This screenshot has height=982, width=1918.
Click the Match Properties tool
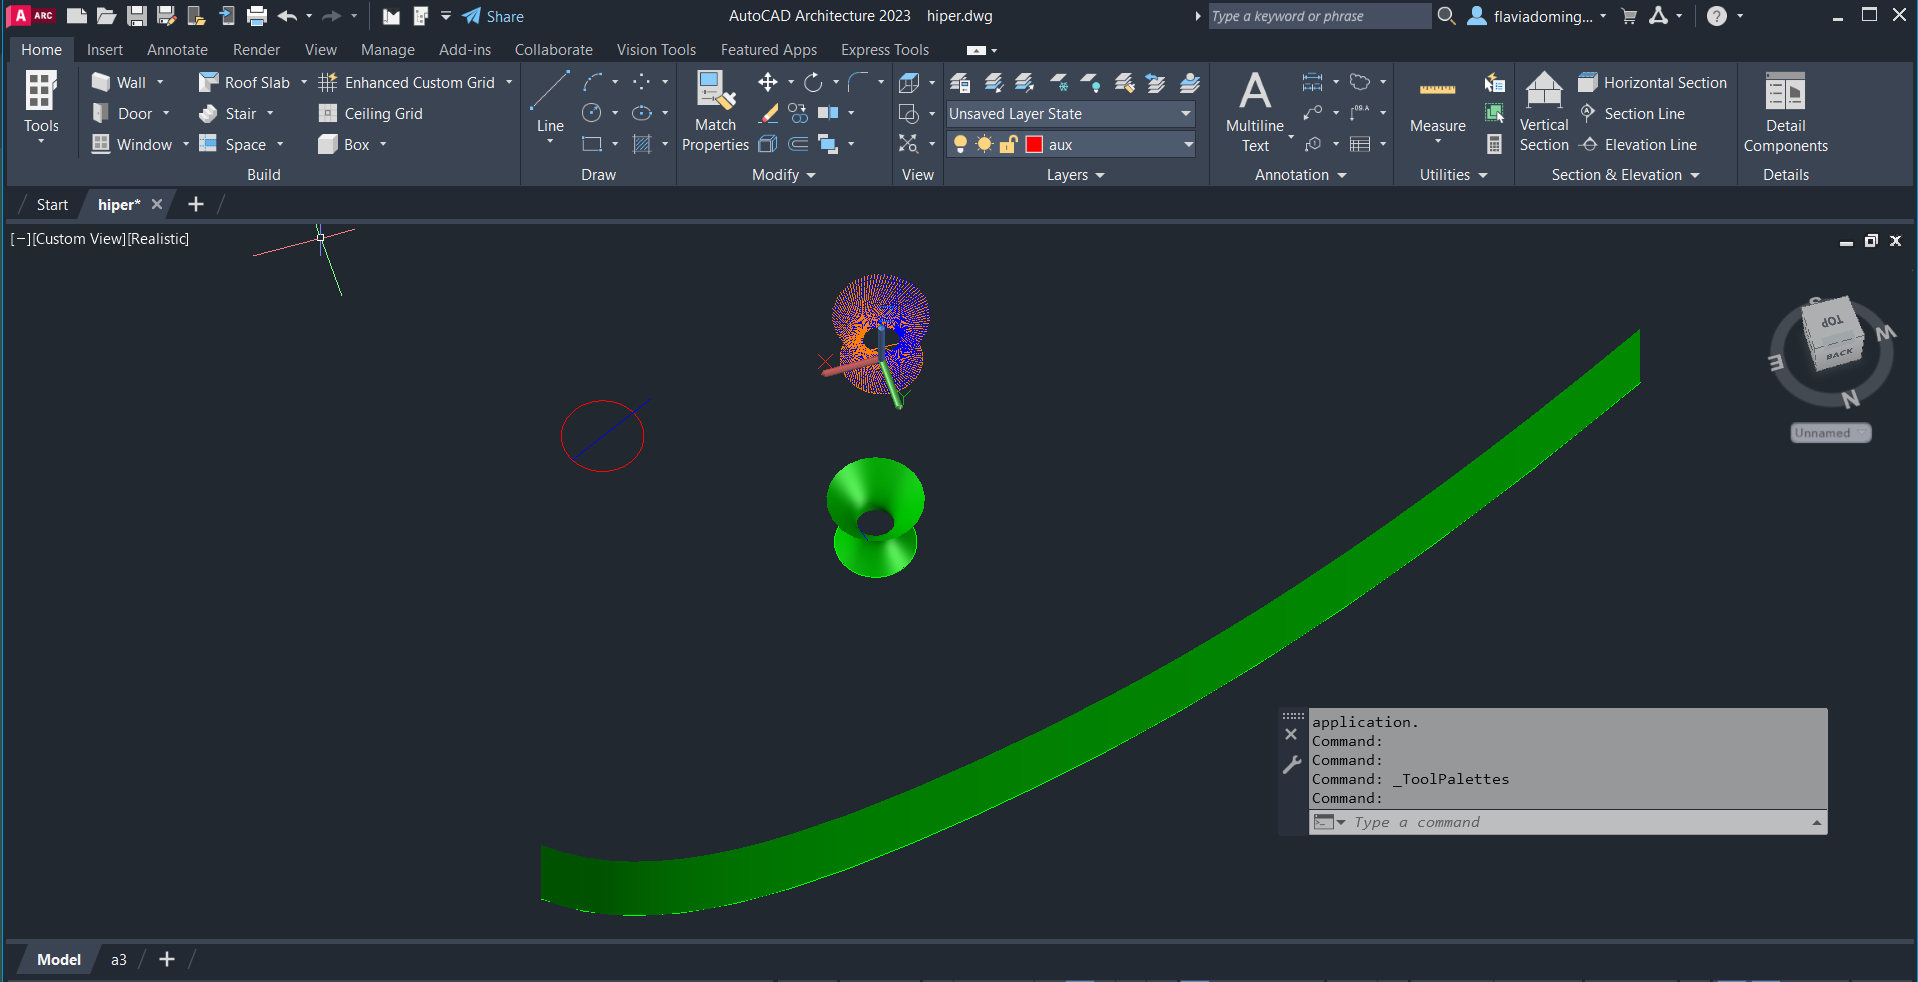pos(715,110)
